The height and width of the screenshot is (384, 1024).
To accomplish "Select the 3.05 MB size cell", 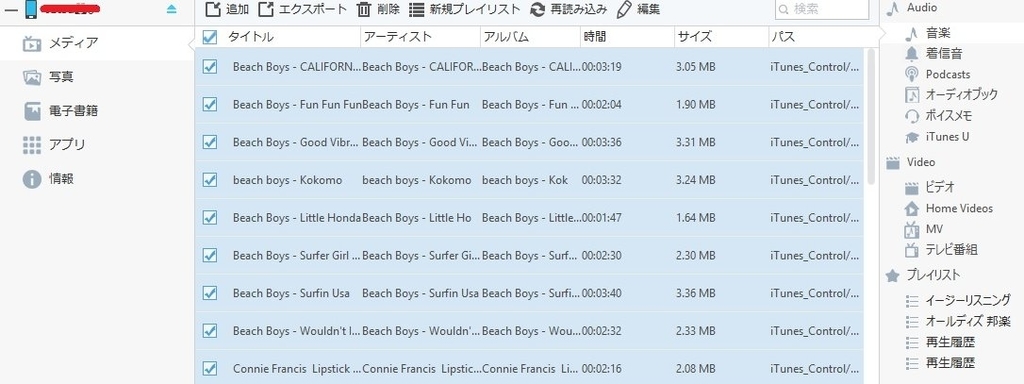I will [696, 67].
